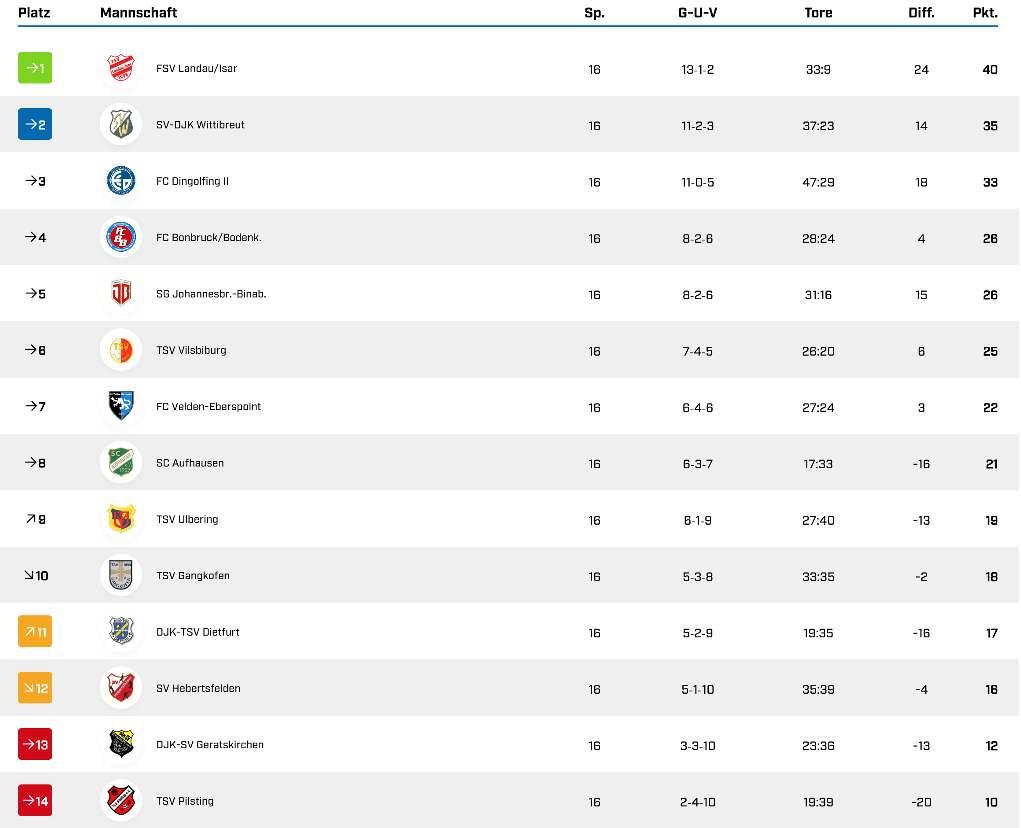1021x828 pixels.
Task: Click the DJK-SV Geratskirchen club logo
Action: (121, 745)
